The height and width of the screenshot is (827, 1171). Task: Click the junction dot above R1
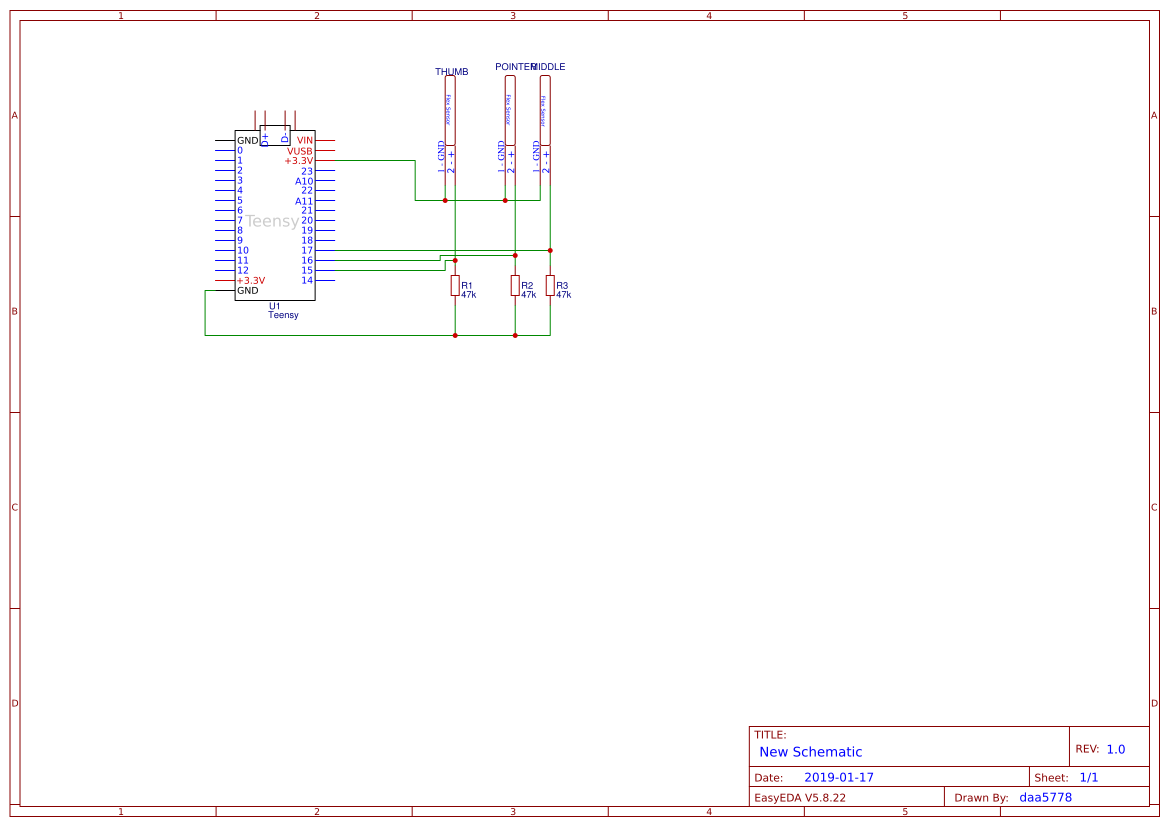coord(455,260)
